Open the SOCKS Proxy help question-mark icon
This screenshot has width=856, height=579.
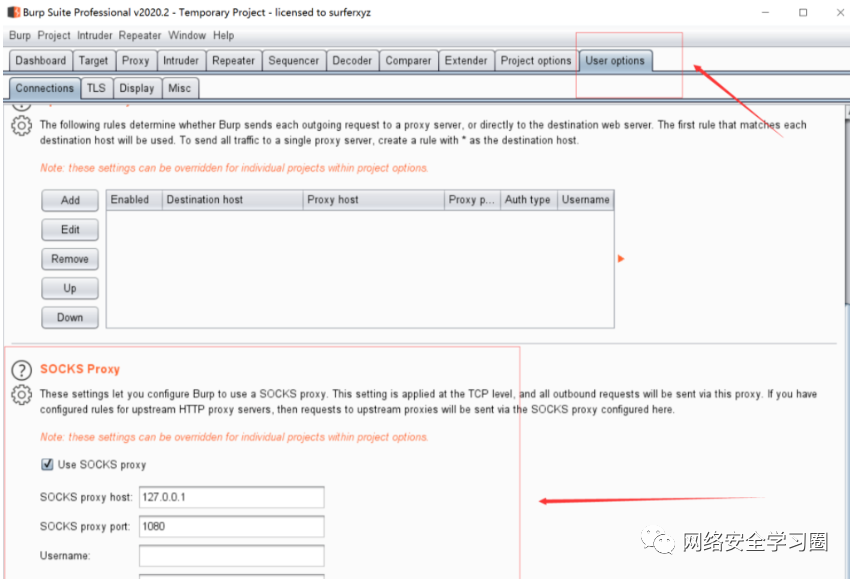21,370
